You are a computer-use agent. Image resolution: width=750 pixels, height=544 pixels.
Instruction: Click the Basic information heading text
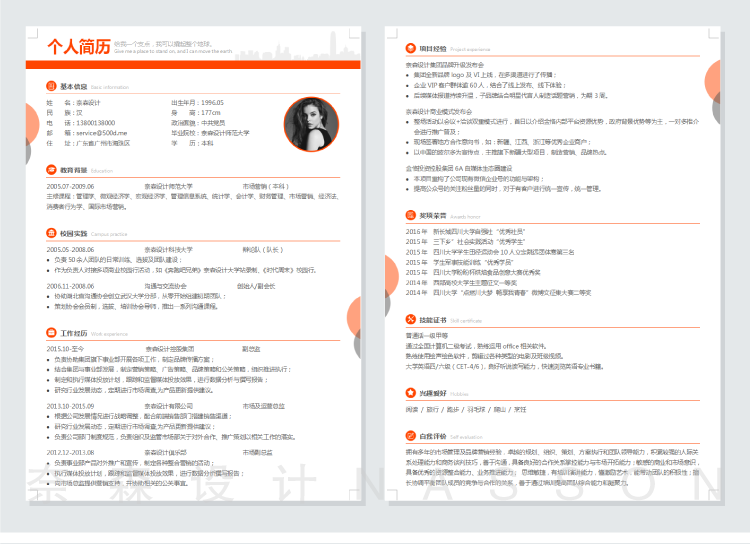110,88
